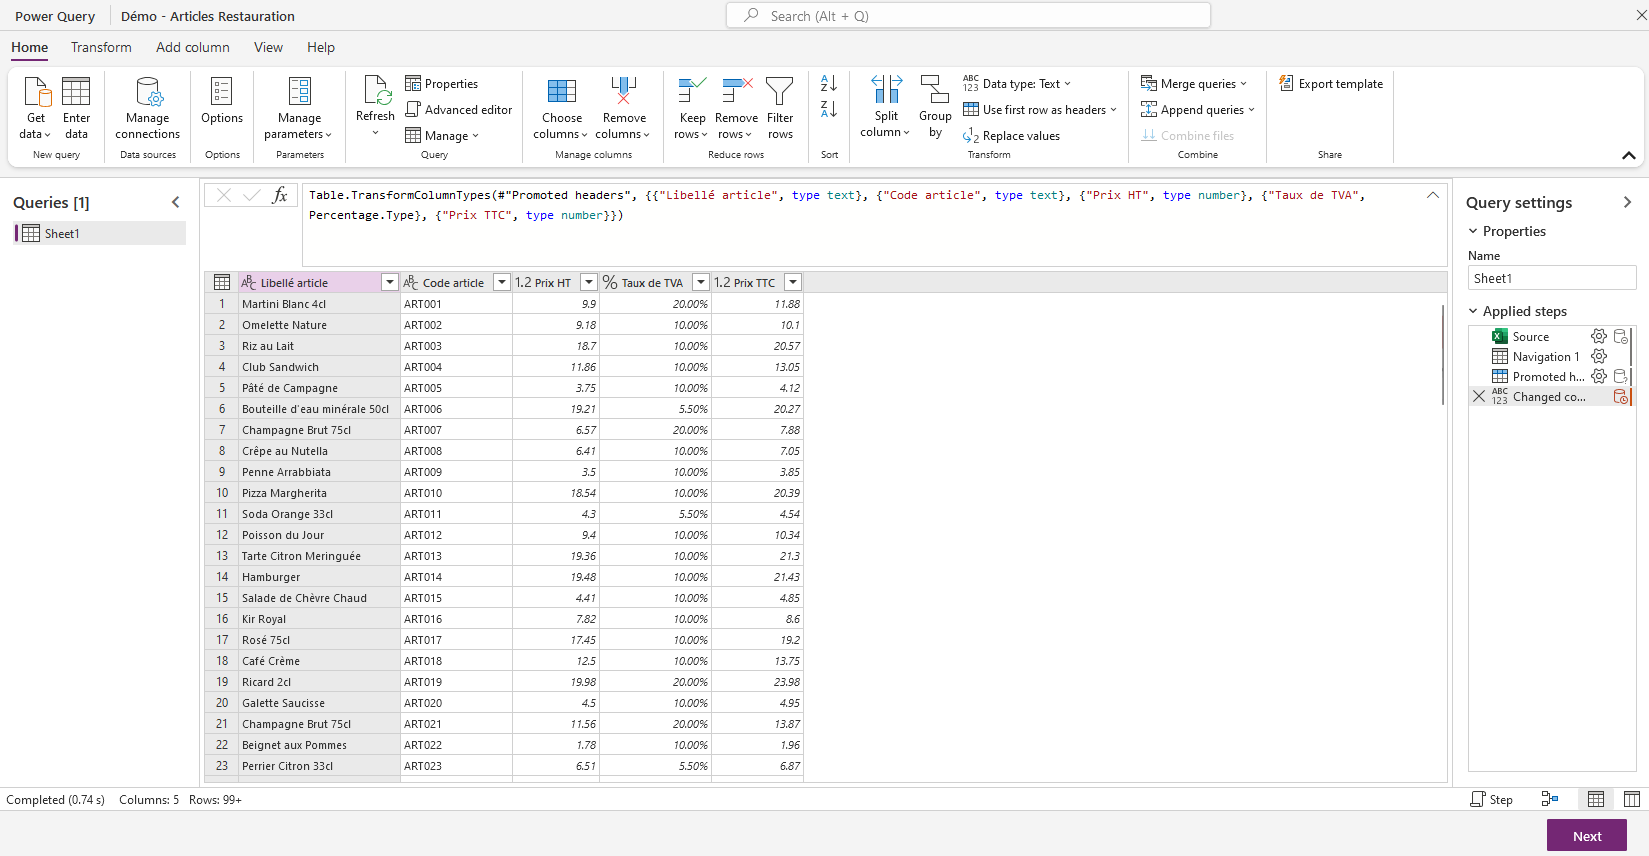The height and width of the screenshot is (856, 1649).
Task: Change the Taux de TVA percent type icon
Action: click(x=610, y=283)
